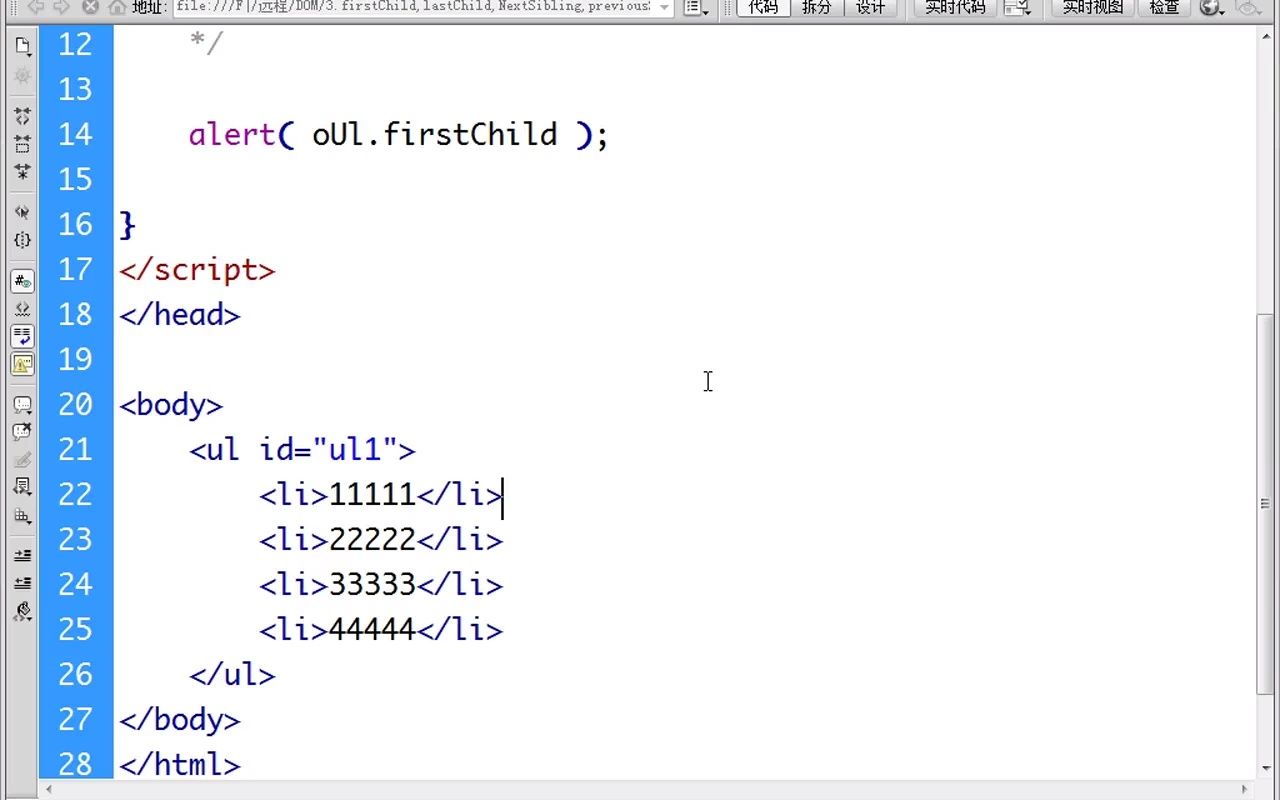Image resolution: width=1280 pixels, height=800 pixels.
Task: Click the 检查 (Inspect) button
Action: click(x=1164, y=7)
